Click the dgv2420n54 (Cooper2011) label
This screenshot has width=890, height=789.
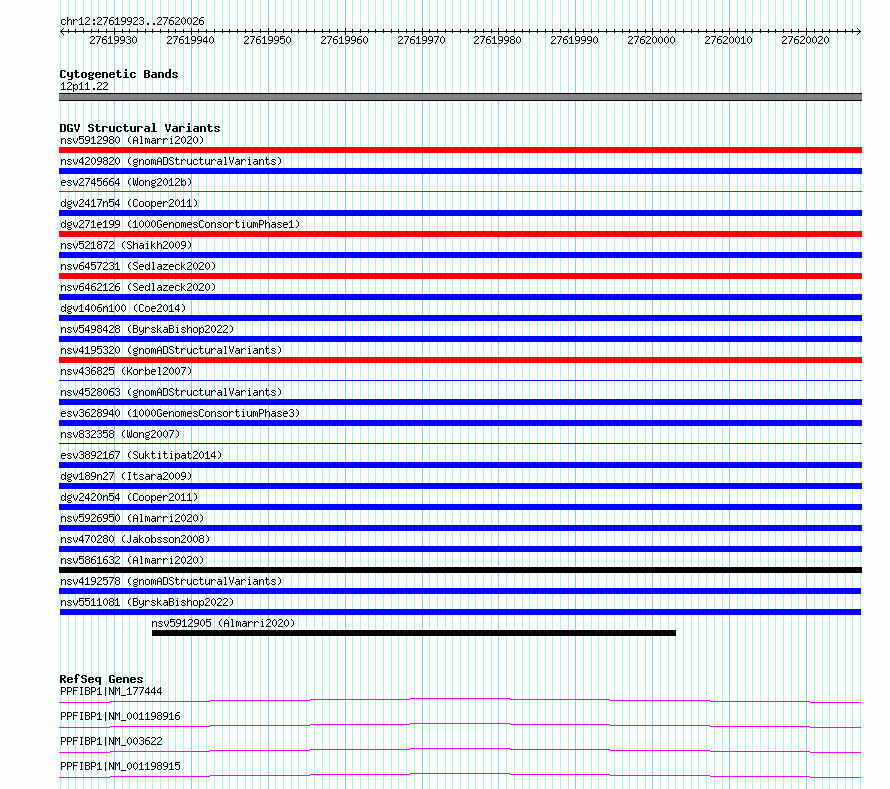pos(129,497)
